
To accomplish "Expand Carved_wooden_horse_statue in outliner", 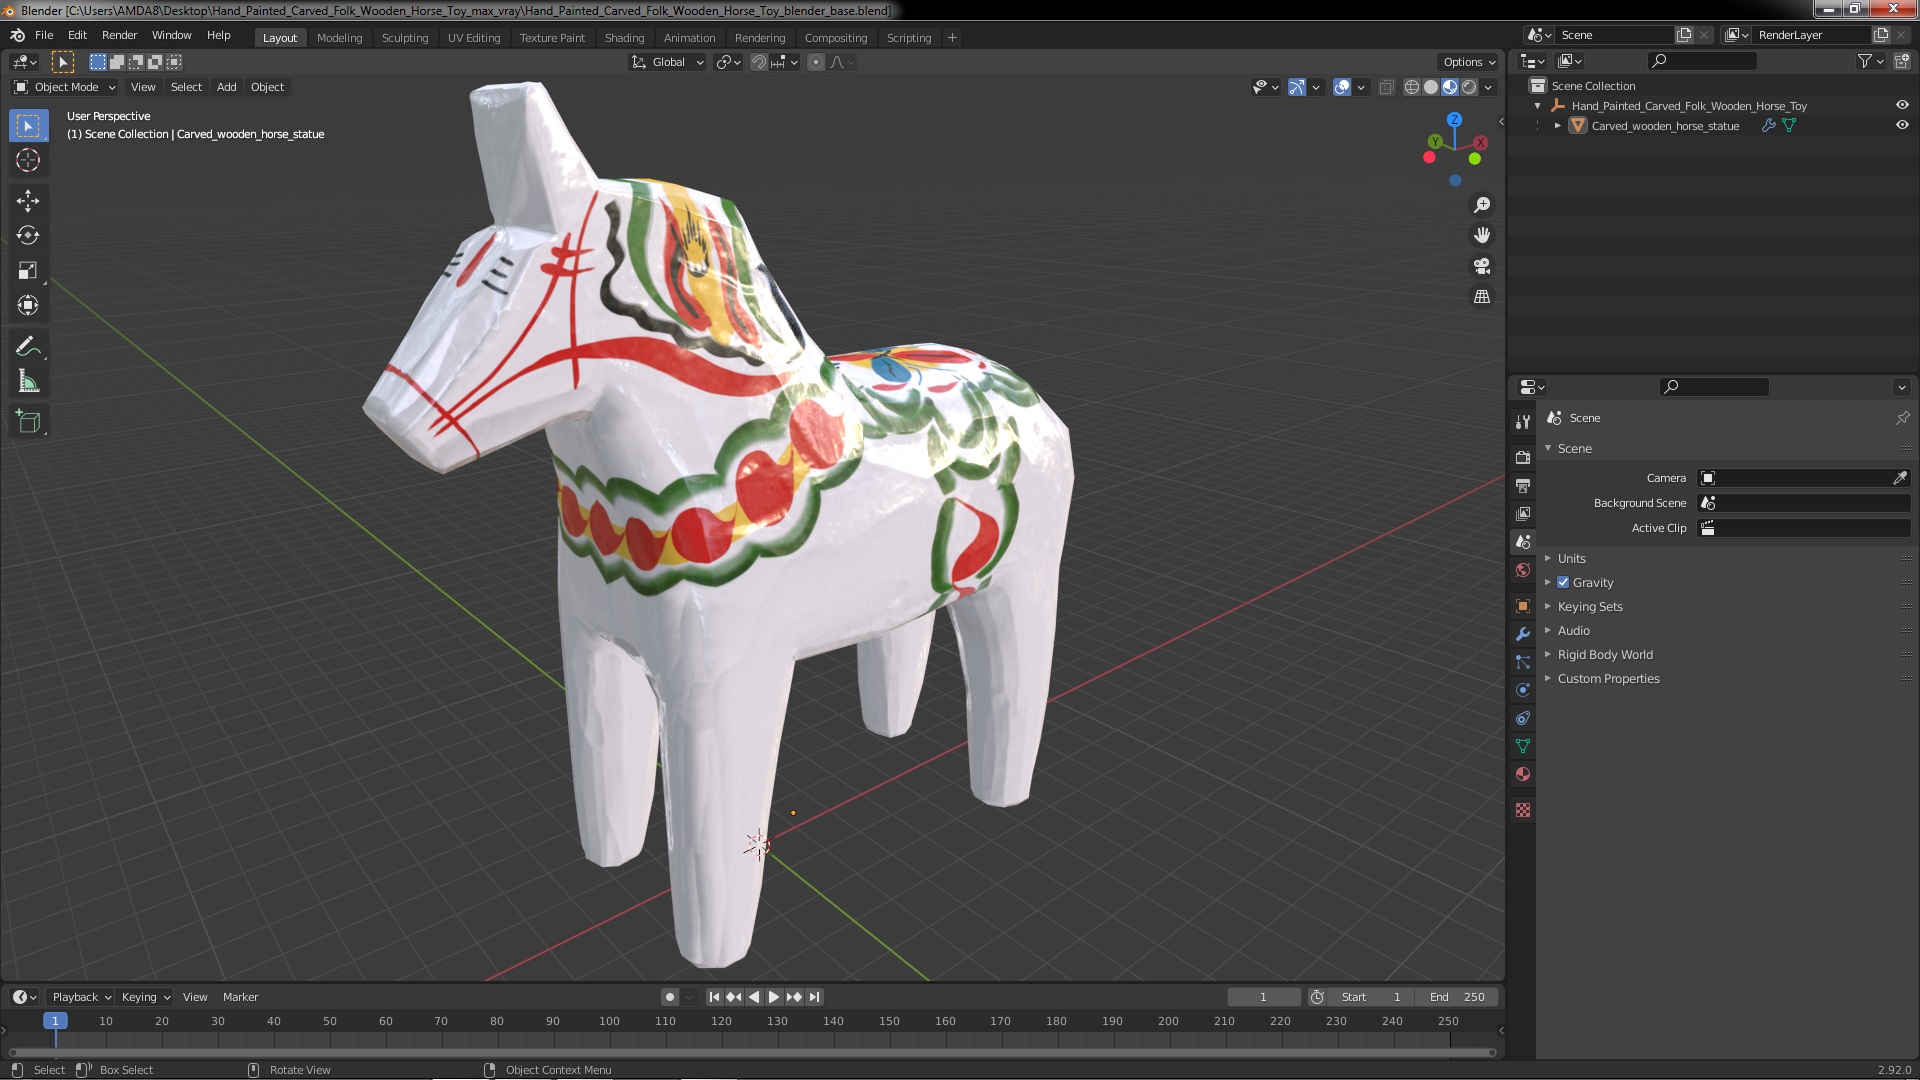I will coord(1557,125).
